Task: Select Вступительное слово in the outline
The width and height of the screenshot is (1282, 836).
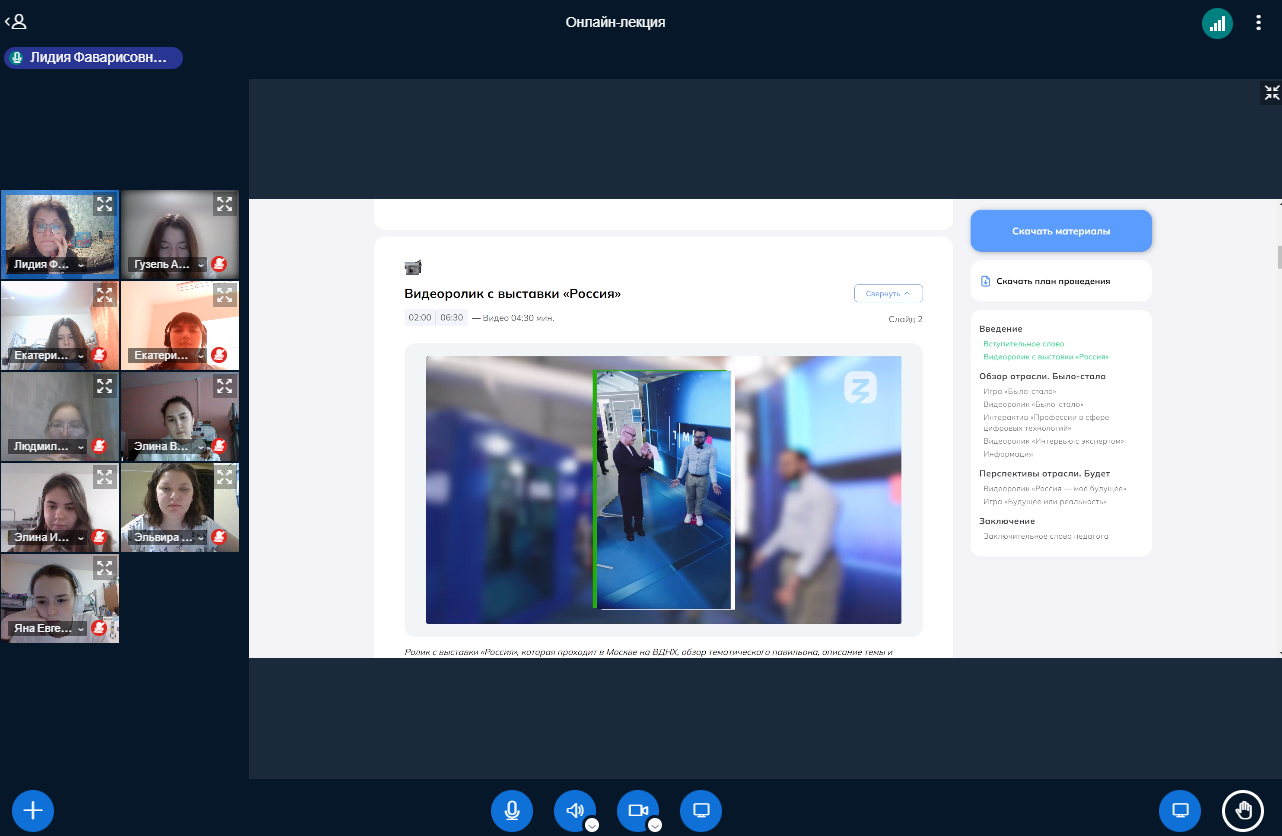Action: click(1023, 343)
